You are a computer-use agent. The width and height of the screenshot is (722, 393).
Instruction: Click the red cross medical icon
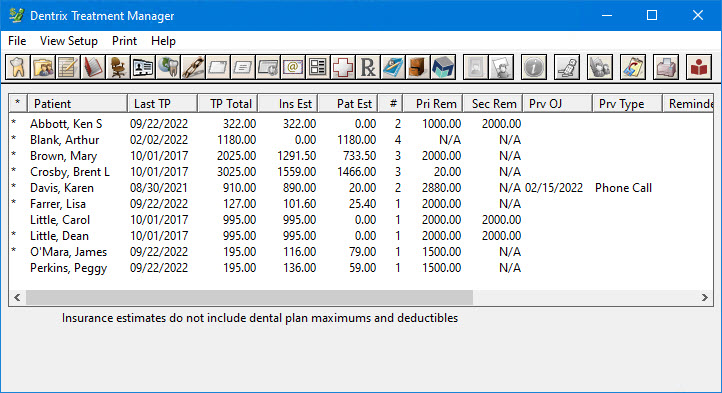pyautogui.click(x=343, y=68)
